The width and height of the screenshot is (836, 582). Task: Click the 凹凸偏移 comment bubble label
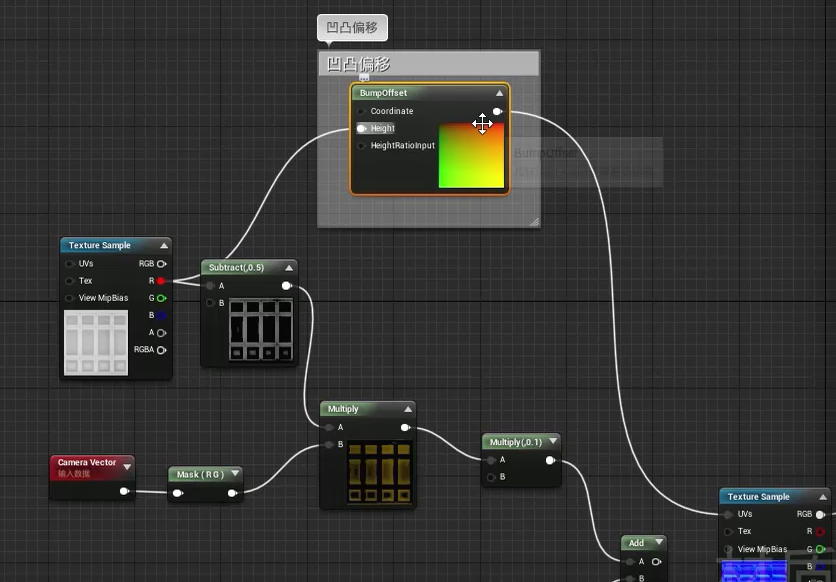(352, 27)
